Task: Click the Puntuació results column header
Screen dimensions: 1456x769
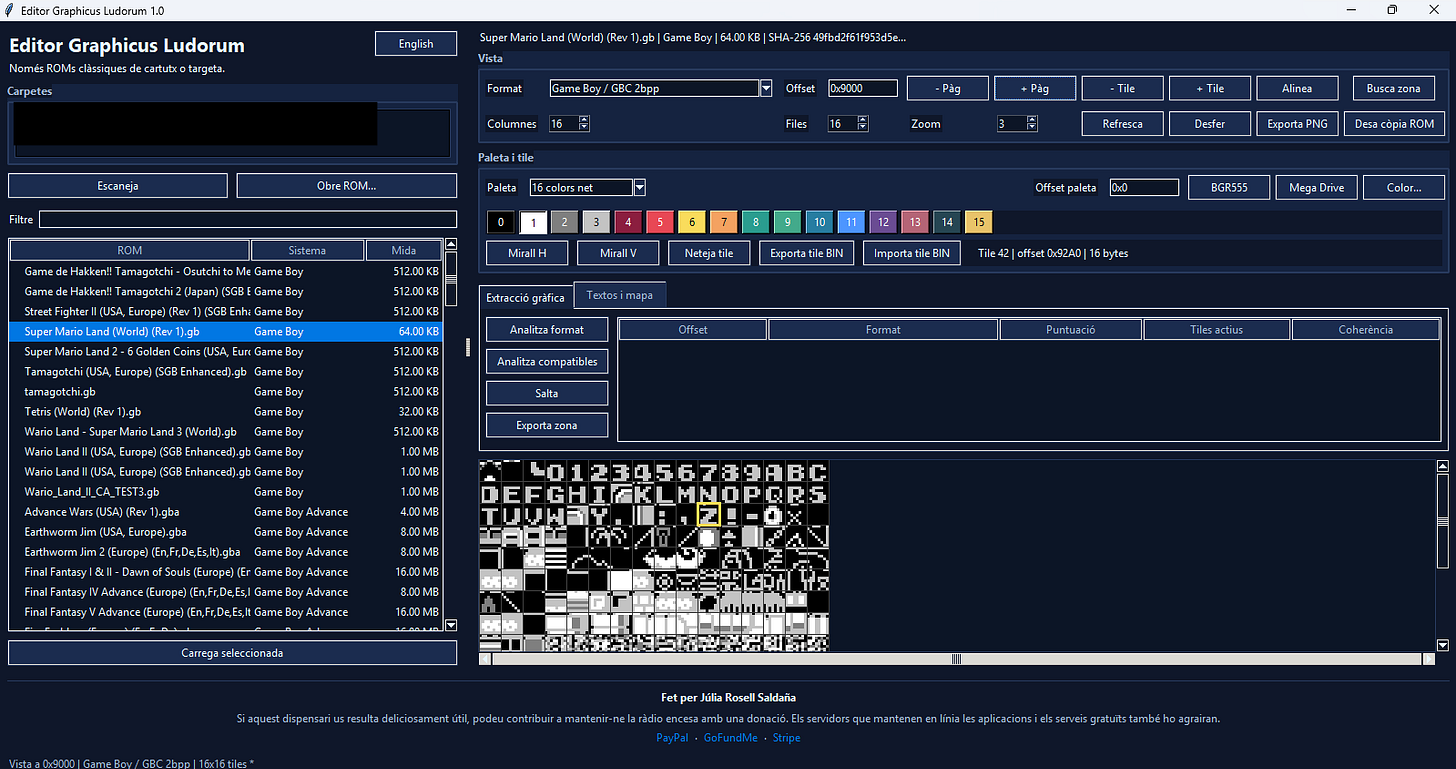Action: click(1071, 329)
